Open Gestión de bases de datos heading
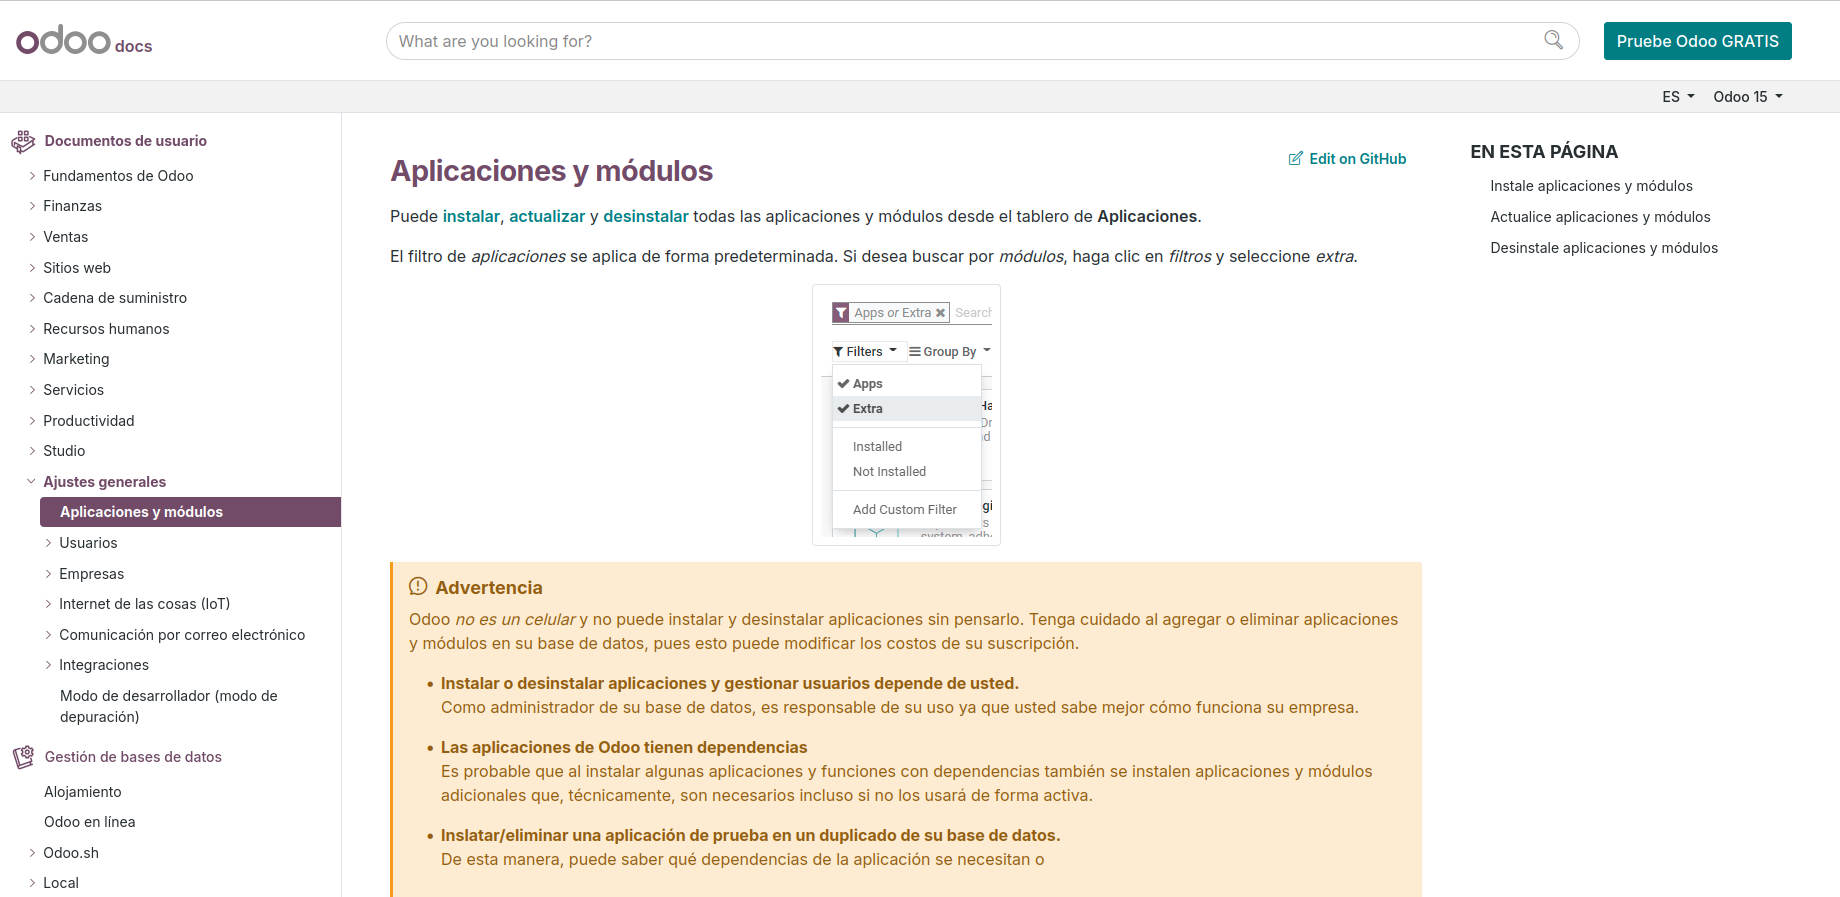Screen dimensions: 1840x897 tap(133, 757)
